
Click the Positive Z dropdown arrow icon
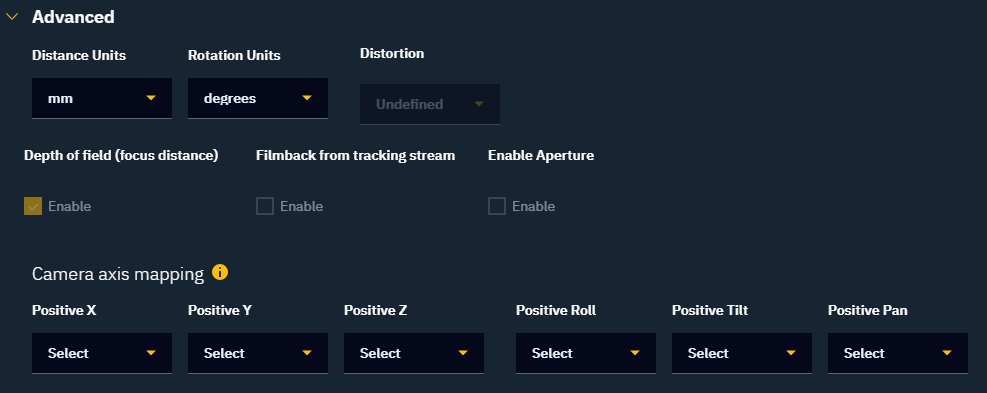coord(463,353)
